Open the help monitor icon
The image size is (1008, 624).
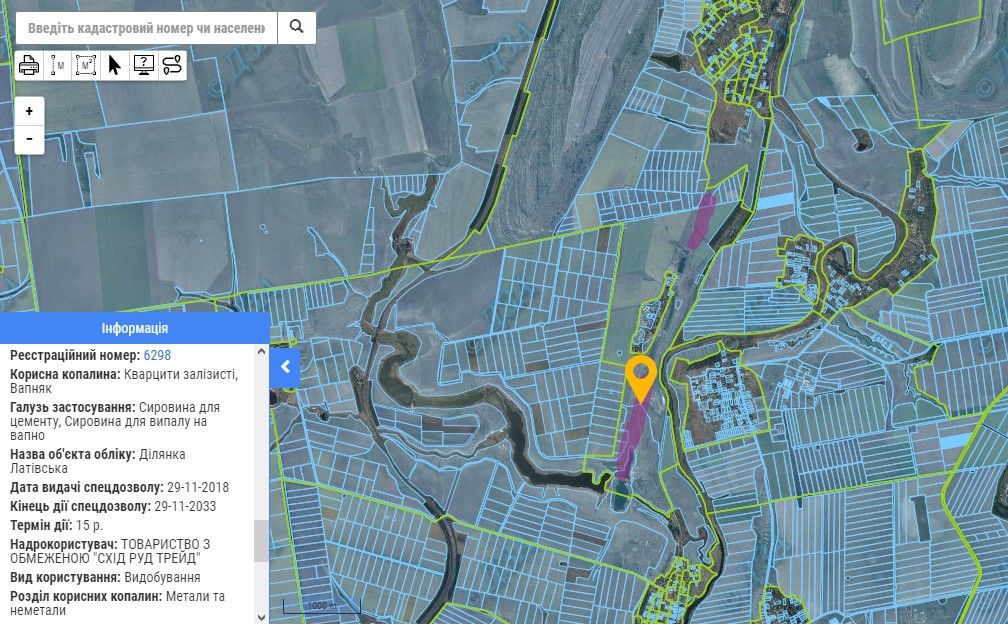coord(143,66)
